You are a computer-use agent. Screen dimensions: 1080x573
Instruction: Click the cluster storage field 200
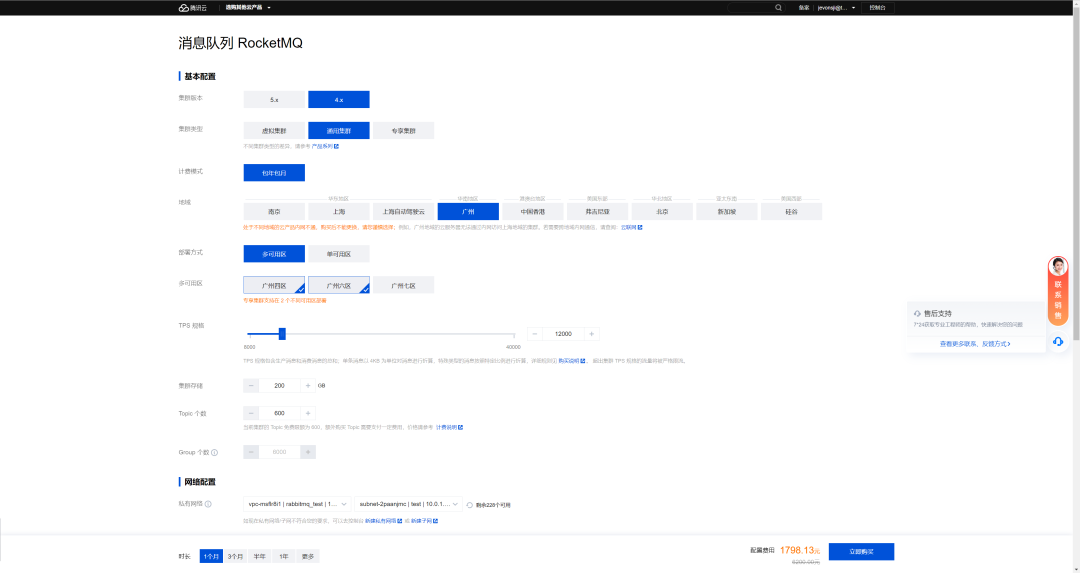pos(280,386)
